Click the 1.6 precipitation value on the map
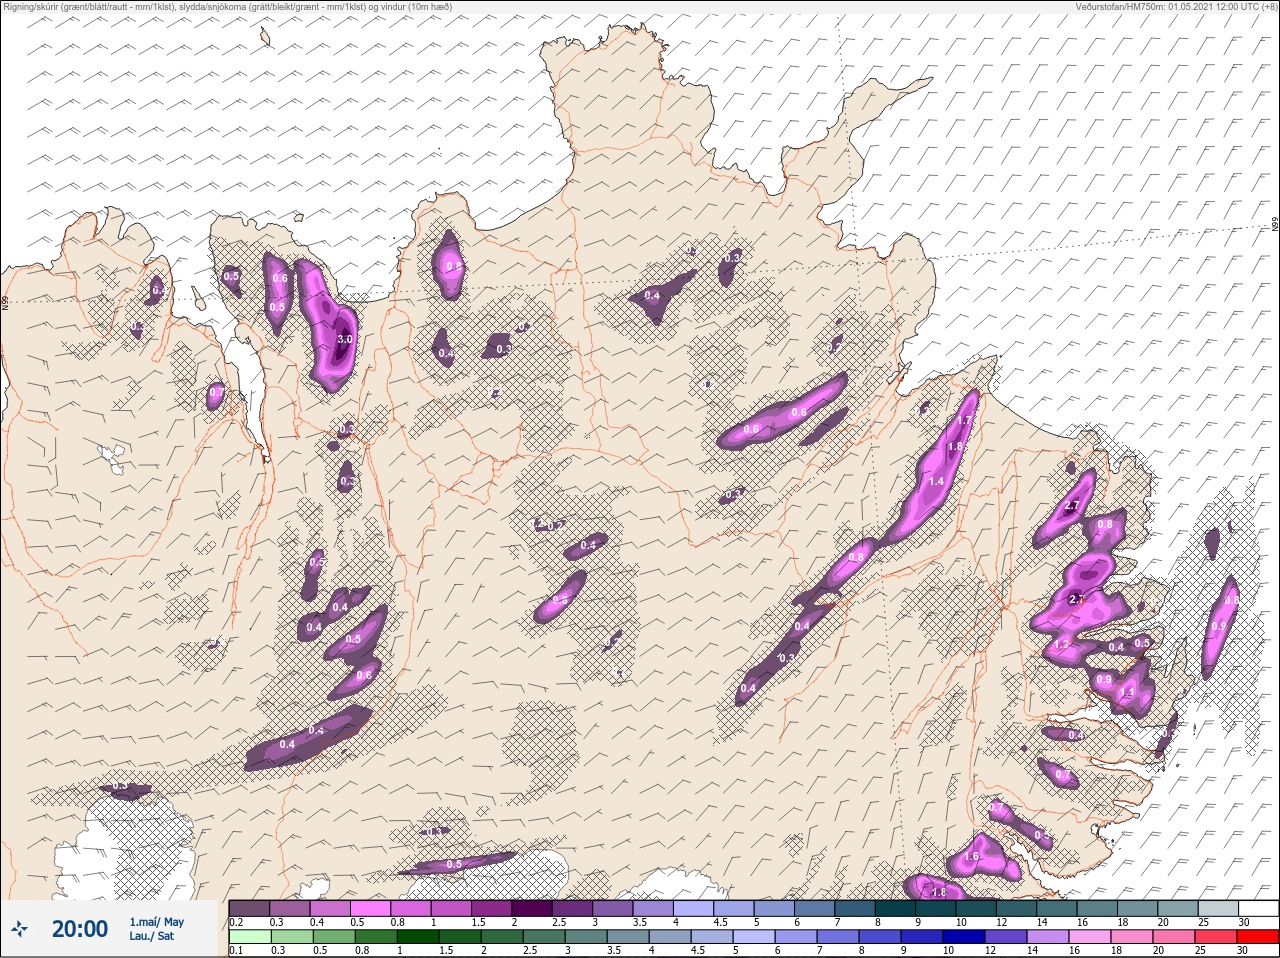Image resolution: width=1280 pixels, height=958 pixels. [x=971, y=857]
